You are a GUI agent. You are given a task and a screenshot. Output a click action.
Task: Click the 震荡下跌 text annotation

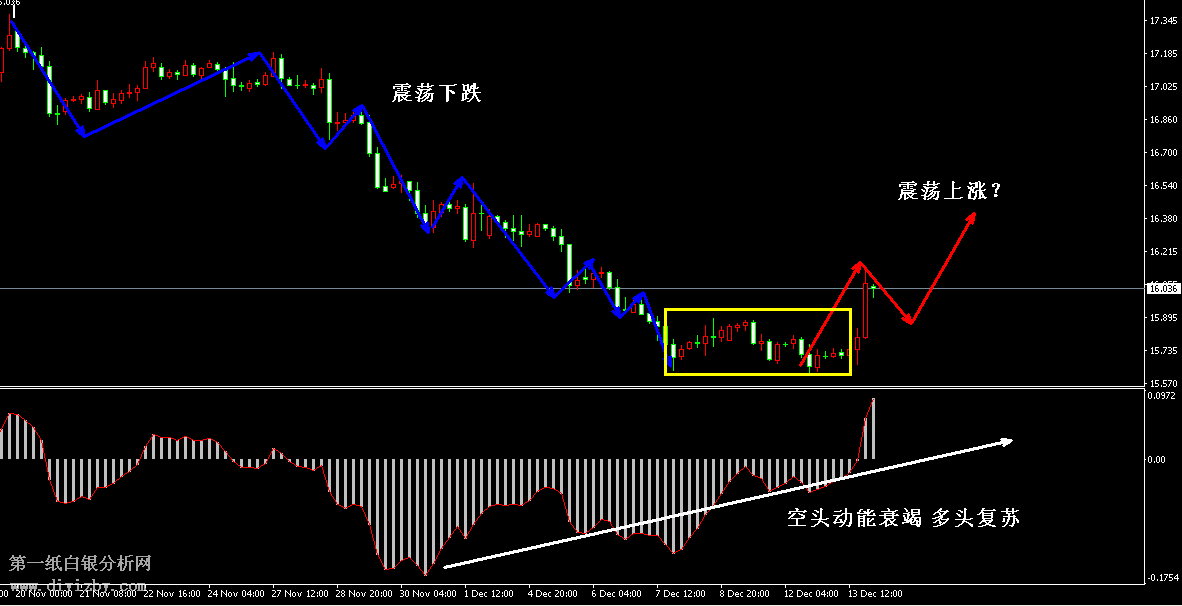coord(436,95)
